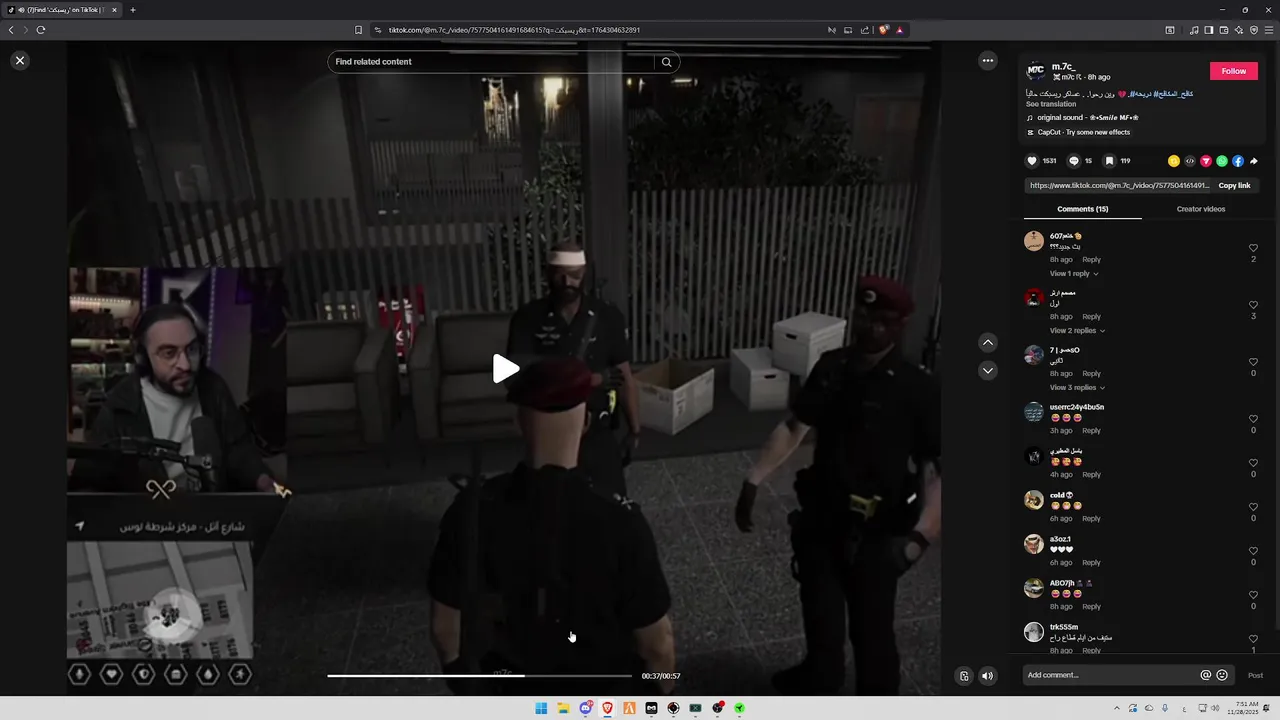Share video to Facebook
This screenshot has height=720, width=1280.
[1238, 161]
